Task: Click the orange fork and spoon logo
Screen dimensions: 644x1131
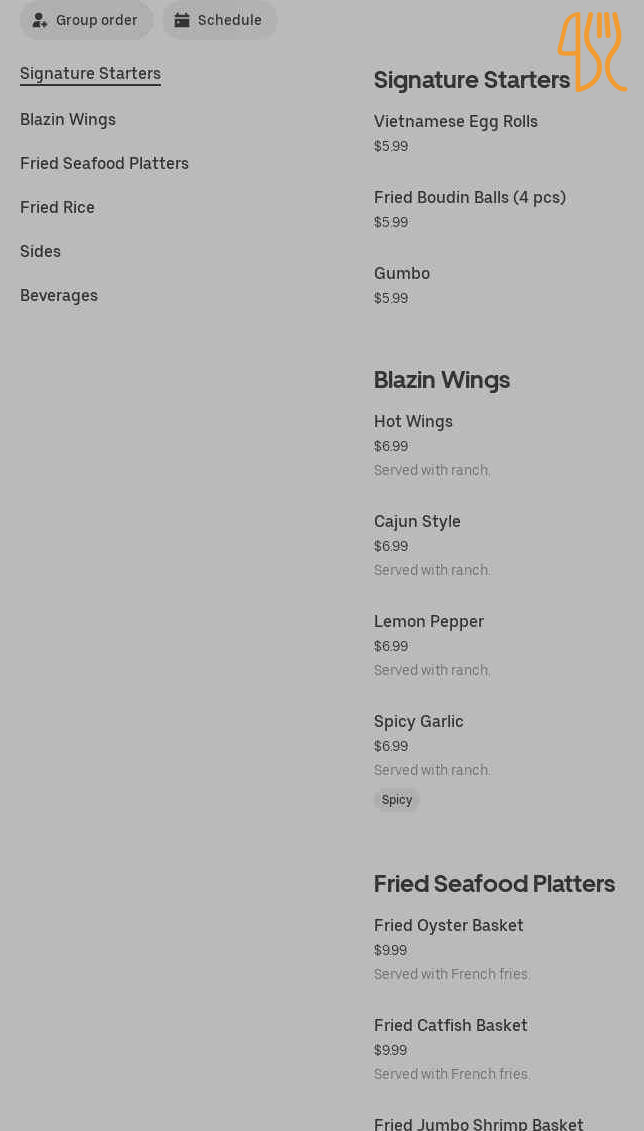Action: click(592, 51)
